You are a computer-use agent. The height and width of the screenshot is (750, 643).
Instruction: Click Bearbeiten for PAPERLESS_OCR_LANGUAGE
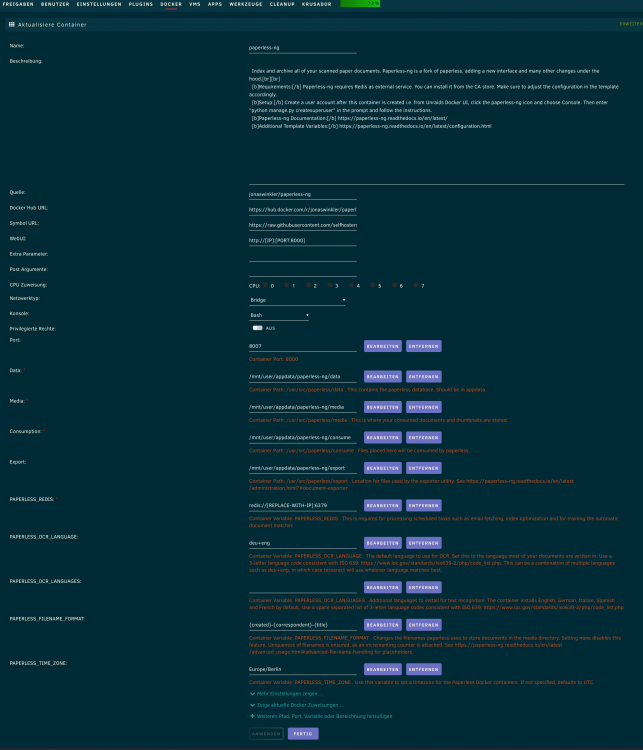tap(383, 543)
